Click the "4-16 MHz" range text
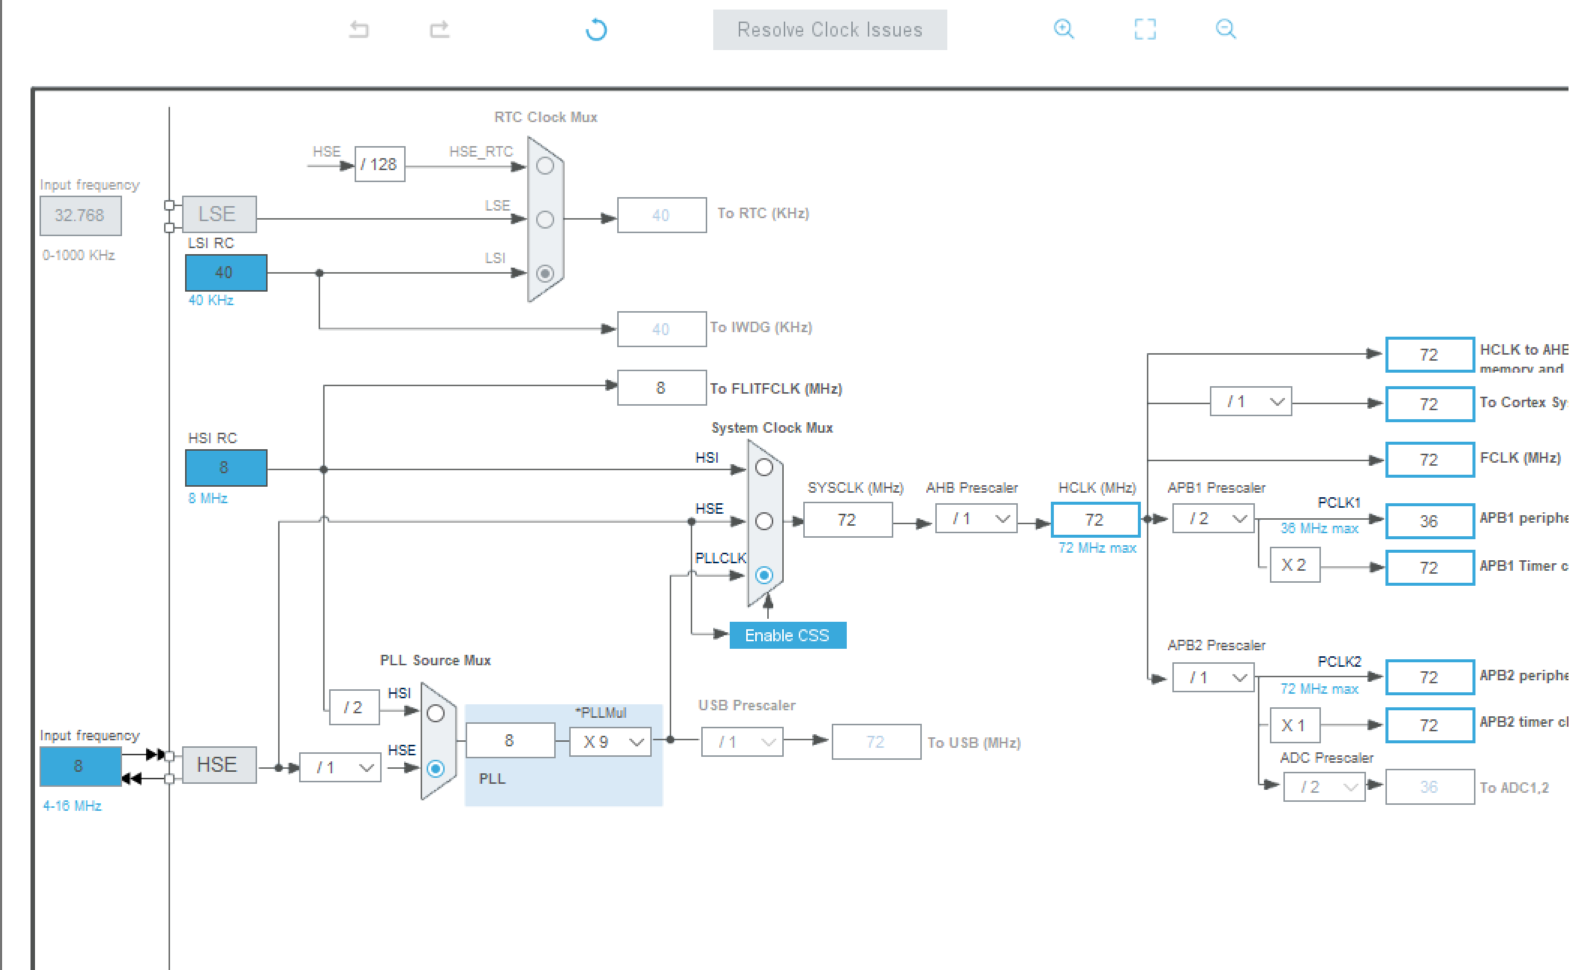This screenshot has height=970, width=1575. coord(72,806)
